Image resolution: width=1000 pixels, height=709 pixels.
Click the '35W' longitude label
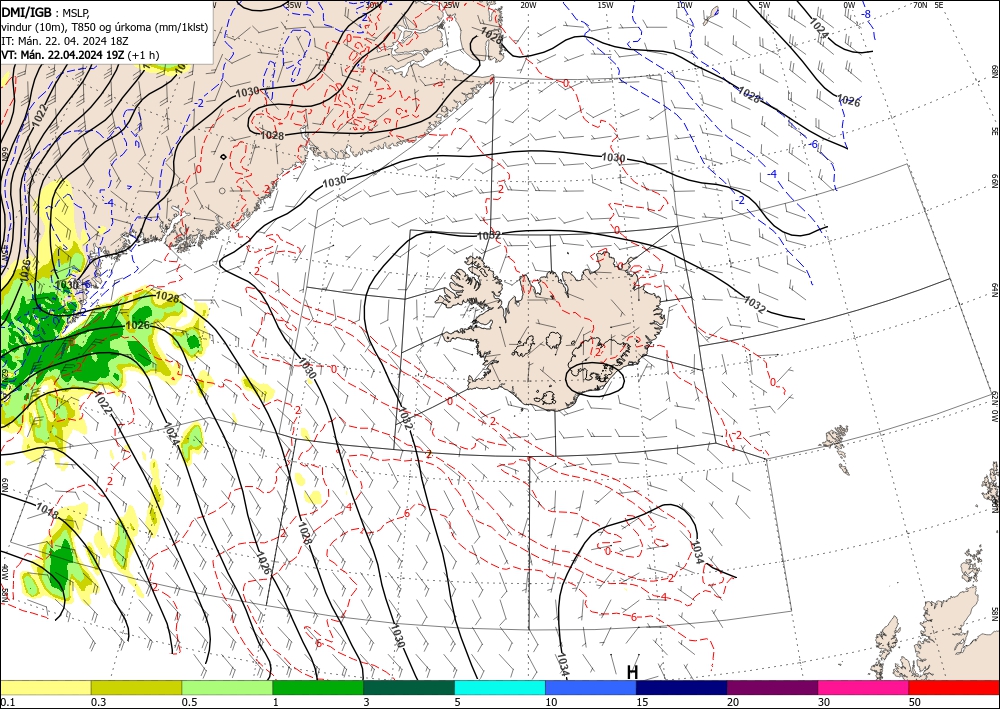click(293, 5)
